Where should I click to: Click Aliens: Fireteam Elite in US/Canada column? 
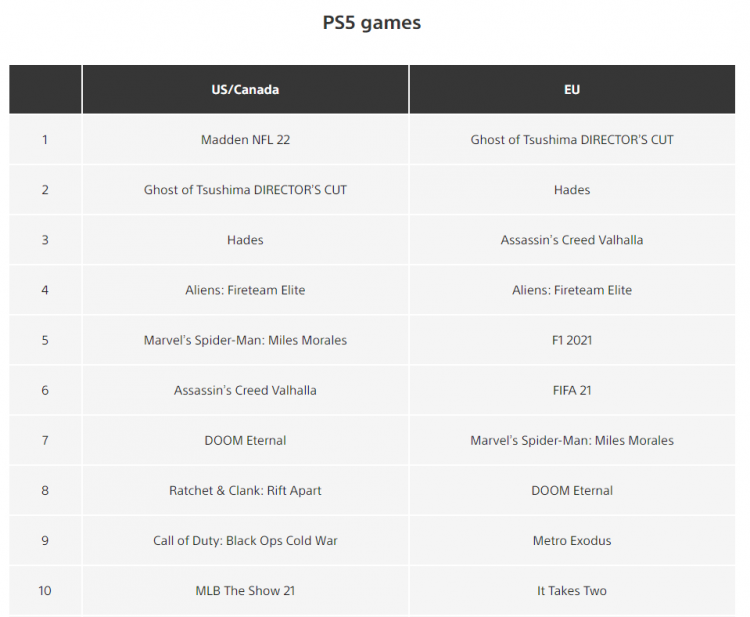[x=245, y=290]
